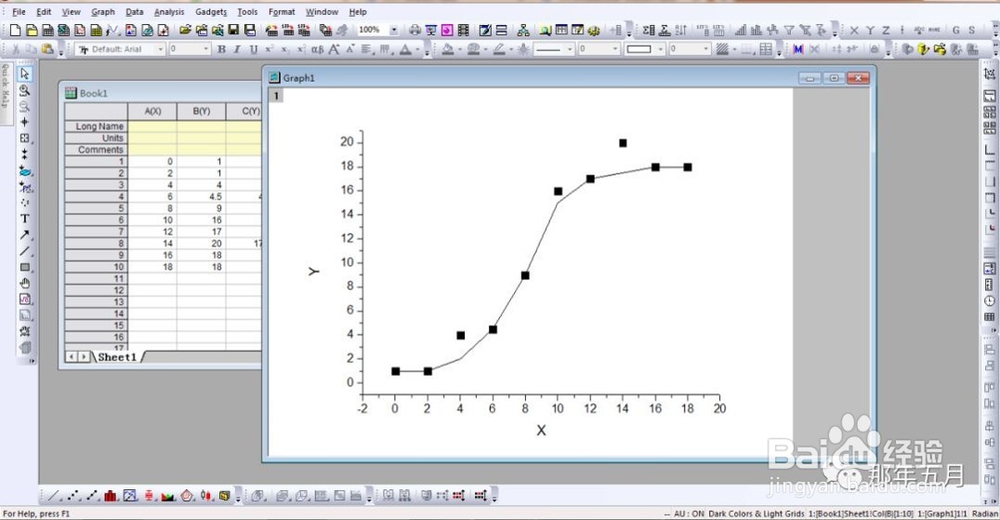Switch to the Sheet1 tab in Book1
The image size is (1000, 520).
tap(117, 357)
